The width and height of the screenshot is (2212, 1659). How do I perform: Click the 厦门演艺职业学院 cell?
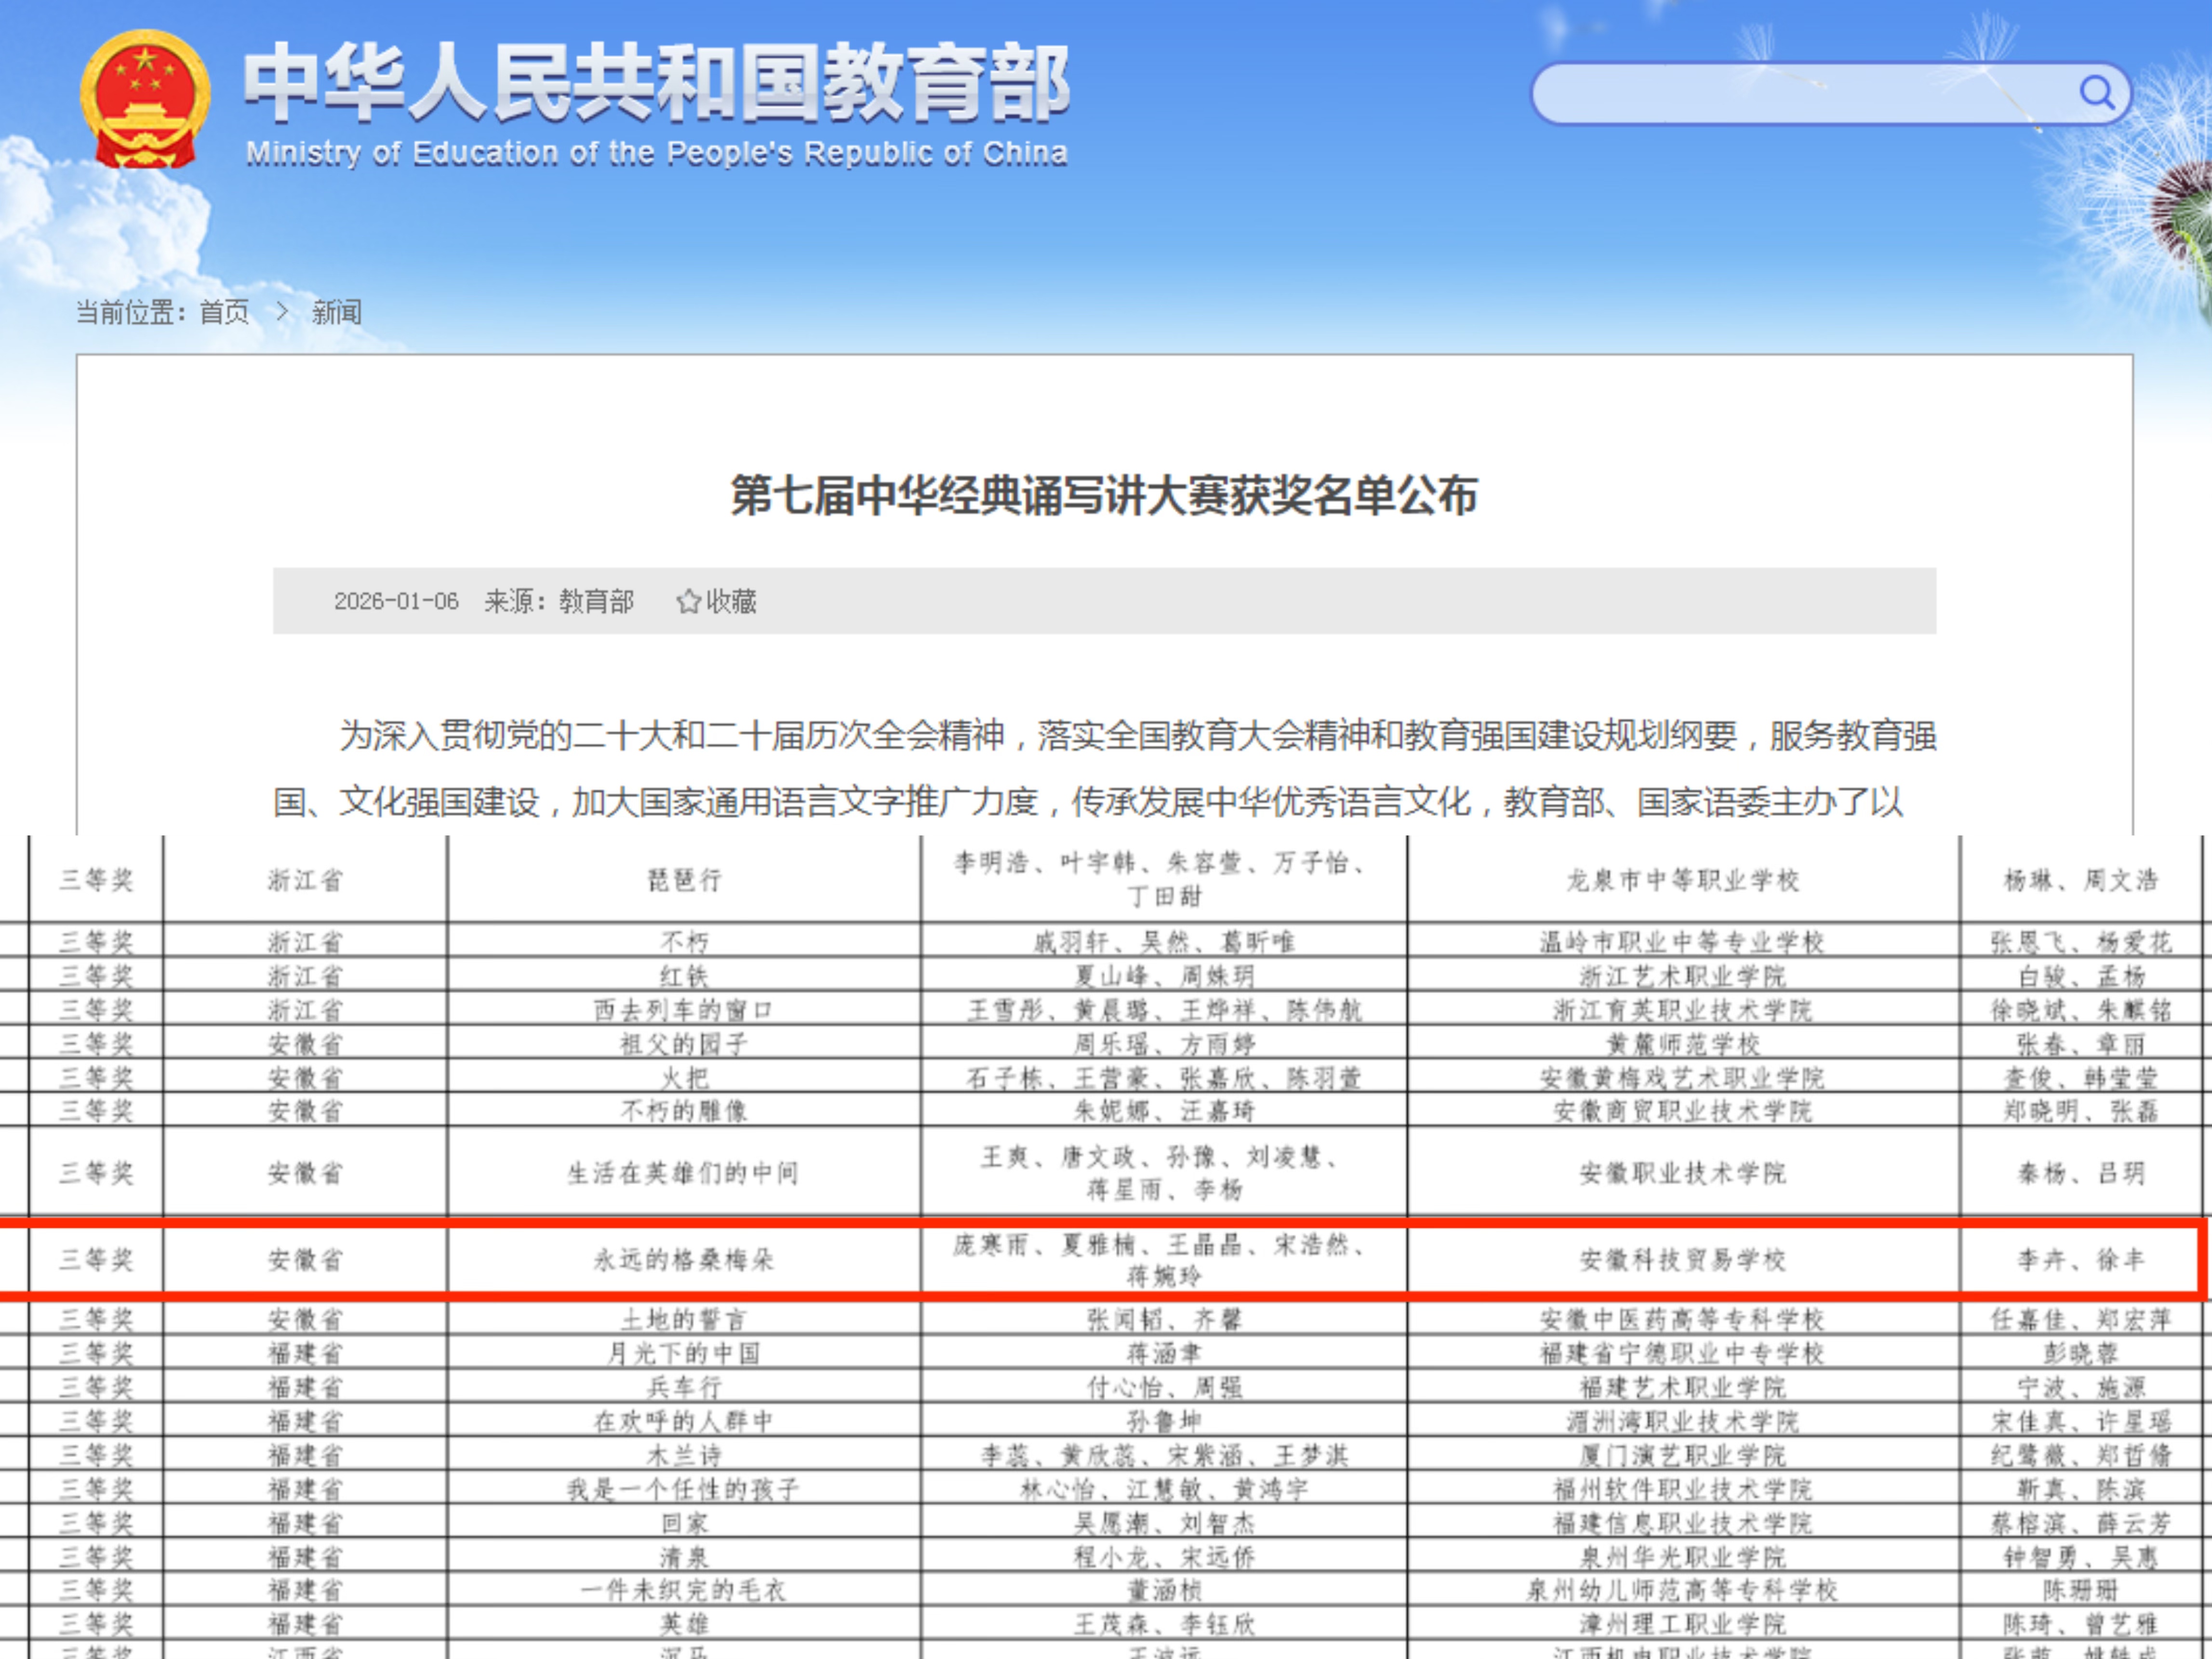(x=1683, y=1455)
